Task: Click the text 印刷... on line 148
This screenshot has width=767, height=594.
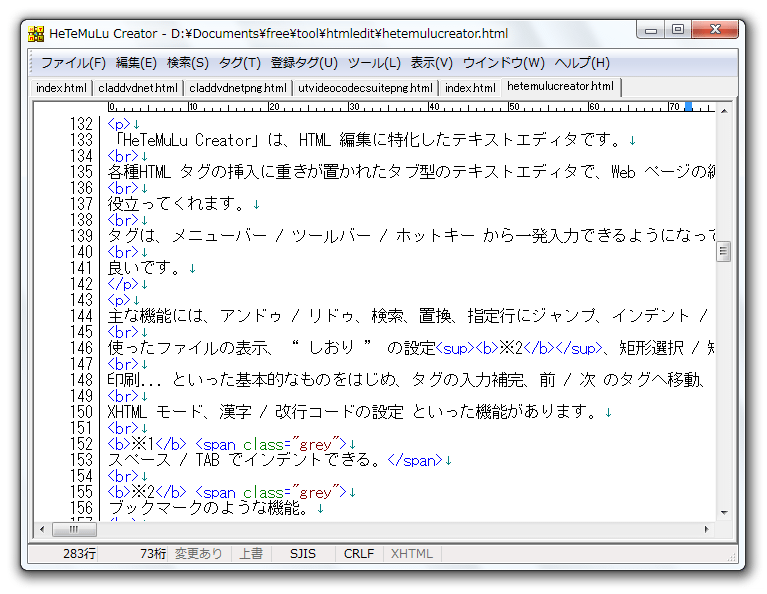Action: click(134, 380)
